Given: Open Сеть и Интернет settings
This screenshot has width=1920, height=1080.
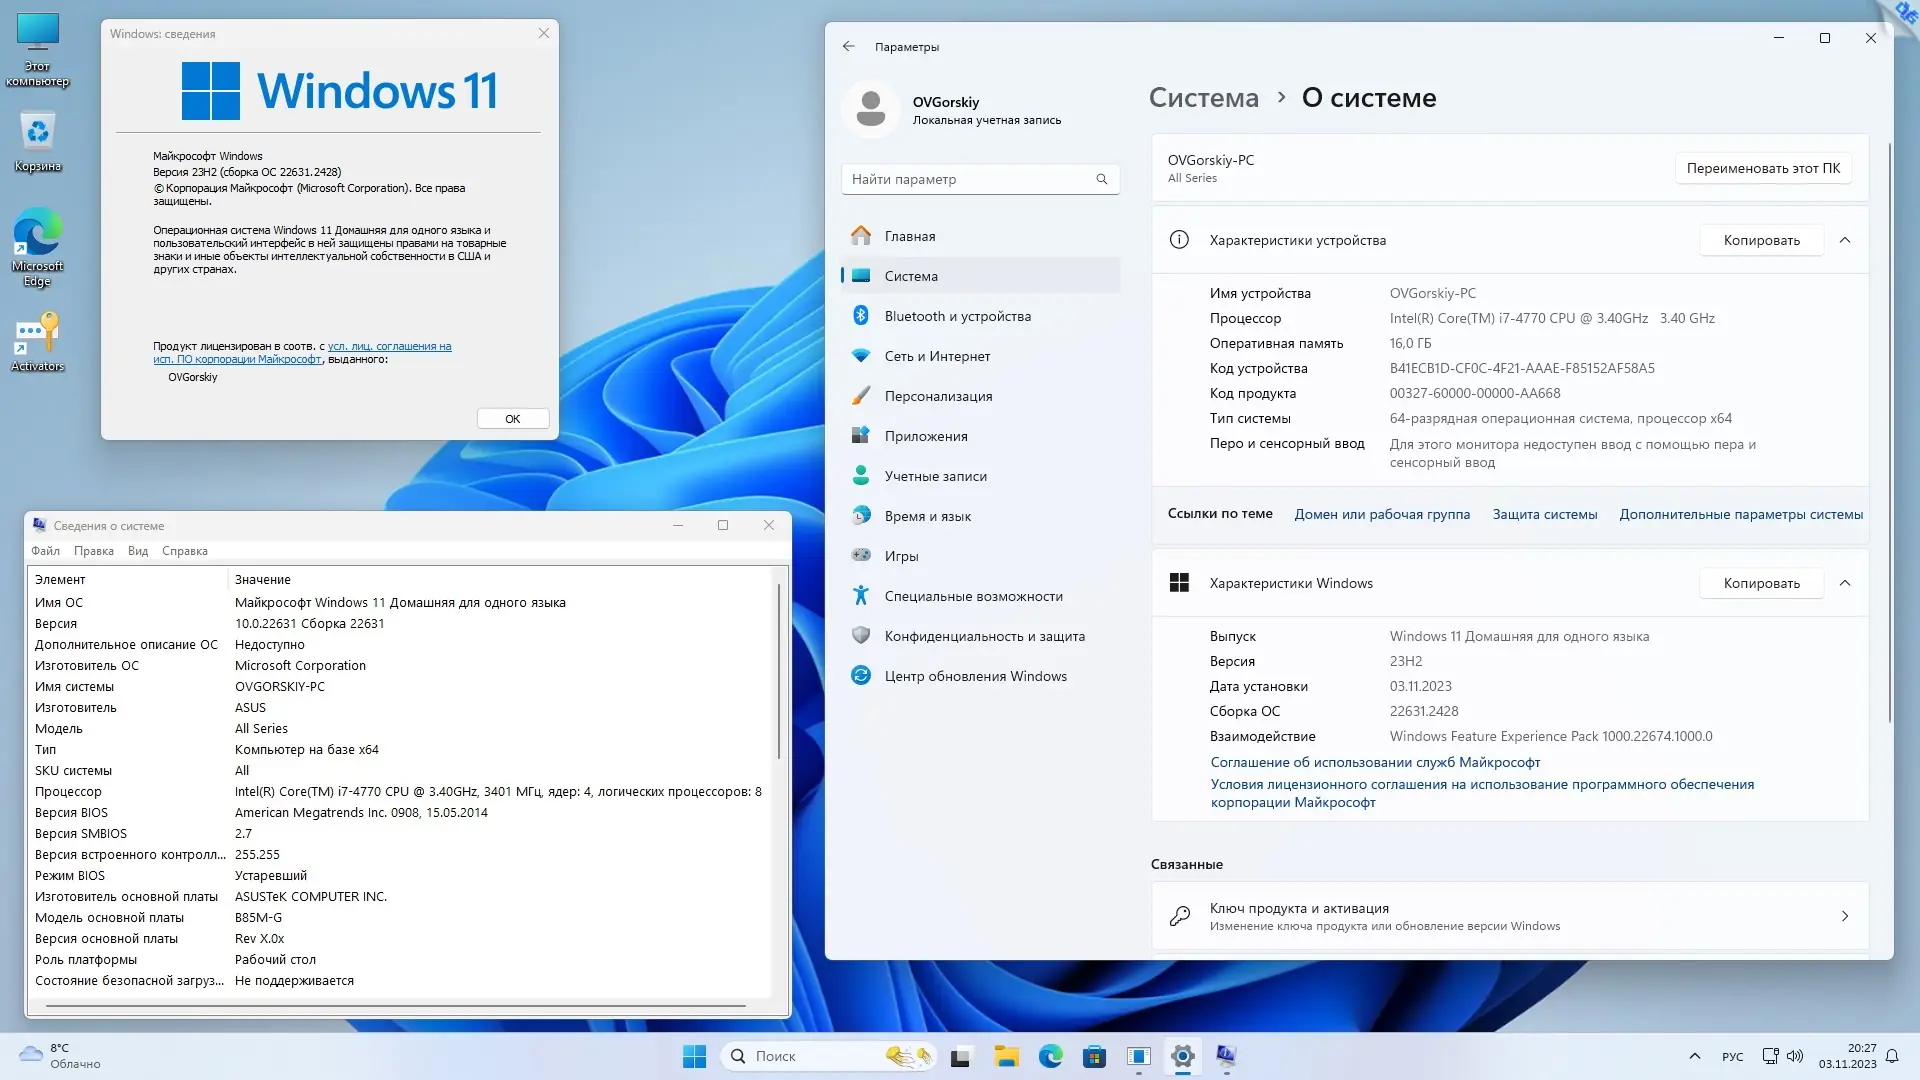Looking at the screenshot, I should coord(937,356).
